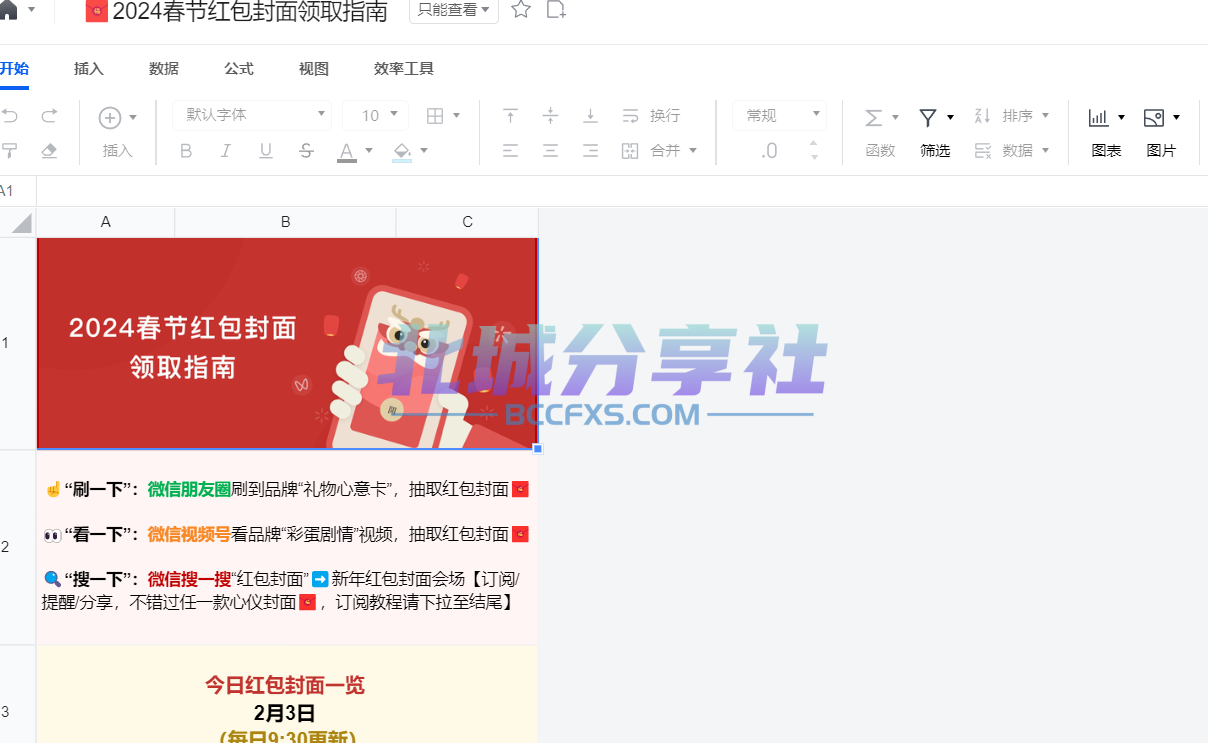
Task: Open the 公式 tab
Action: 239,69
